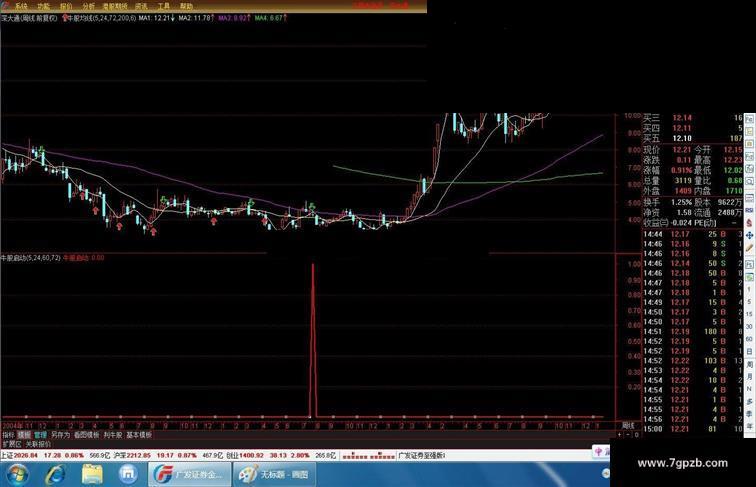Open the 系统 menu
Screen dimensions: 756x487
tap(20, 6)
